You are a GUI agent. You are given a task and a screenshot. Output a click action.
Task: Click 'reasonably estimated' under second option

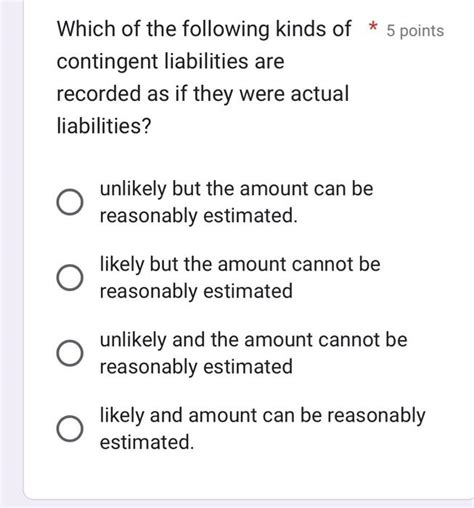pyautogui.click(x=196, y=292)
